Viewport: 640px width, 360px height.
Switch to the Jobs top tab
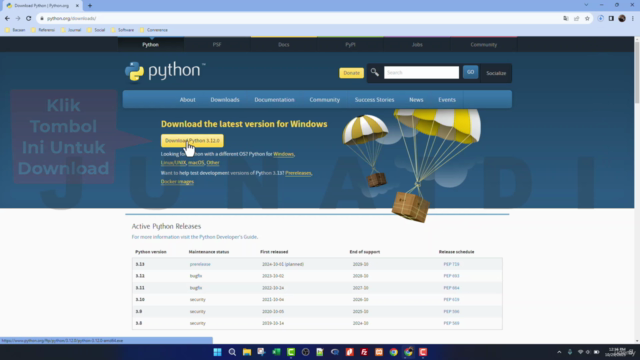(x=417, y=44)
